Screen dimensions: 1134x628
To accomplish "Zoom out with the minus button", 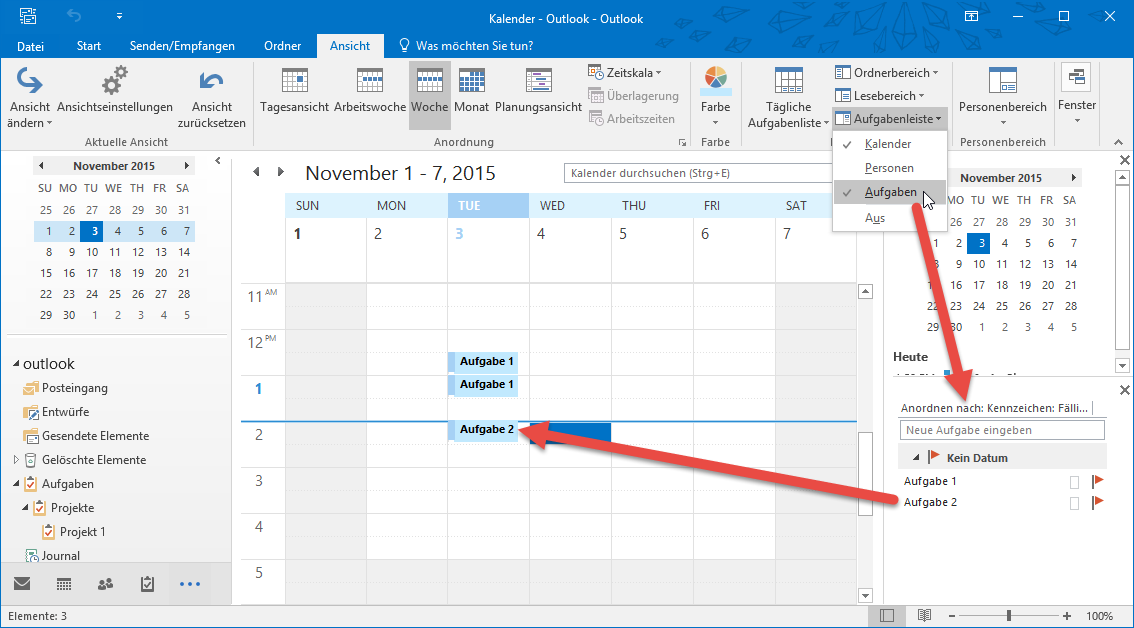I will pyautogui.click(x=952, y=616).
